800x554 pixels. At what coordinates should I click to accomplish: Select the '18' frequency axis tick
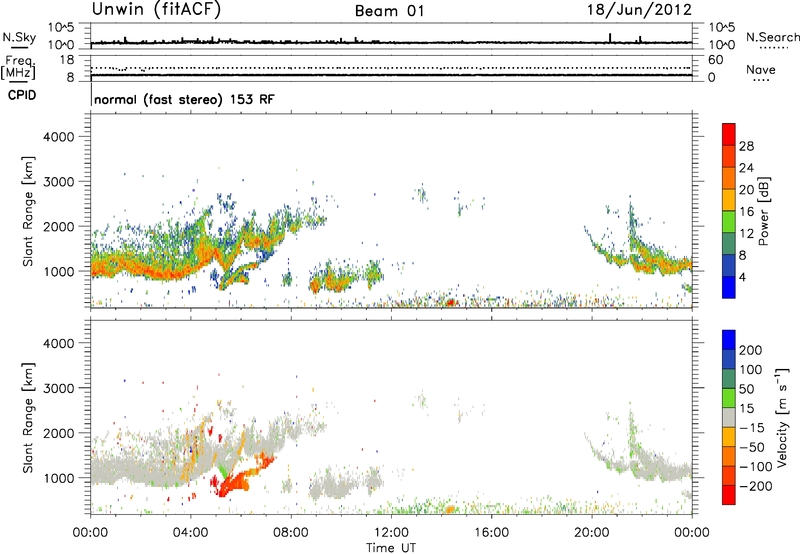tap(67, 60)
